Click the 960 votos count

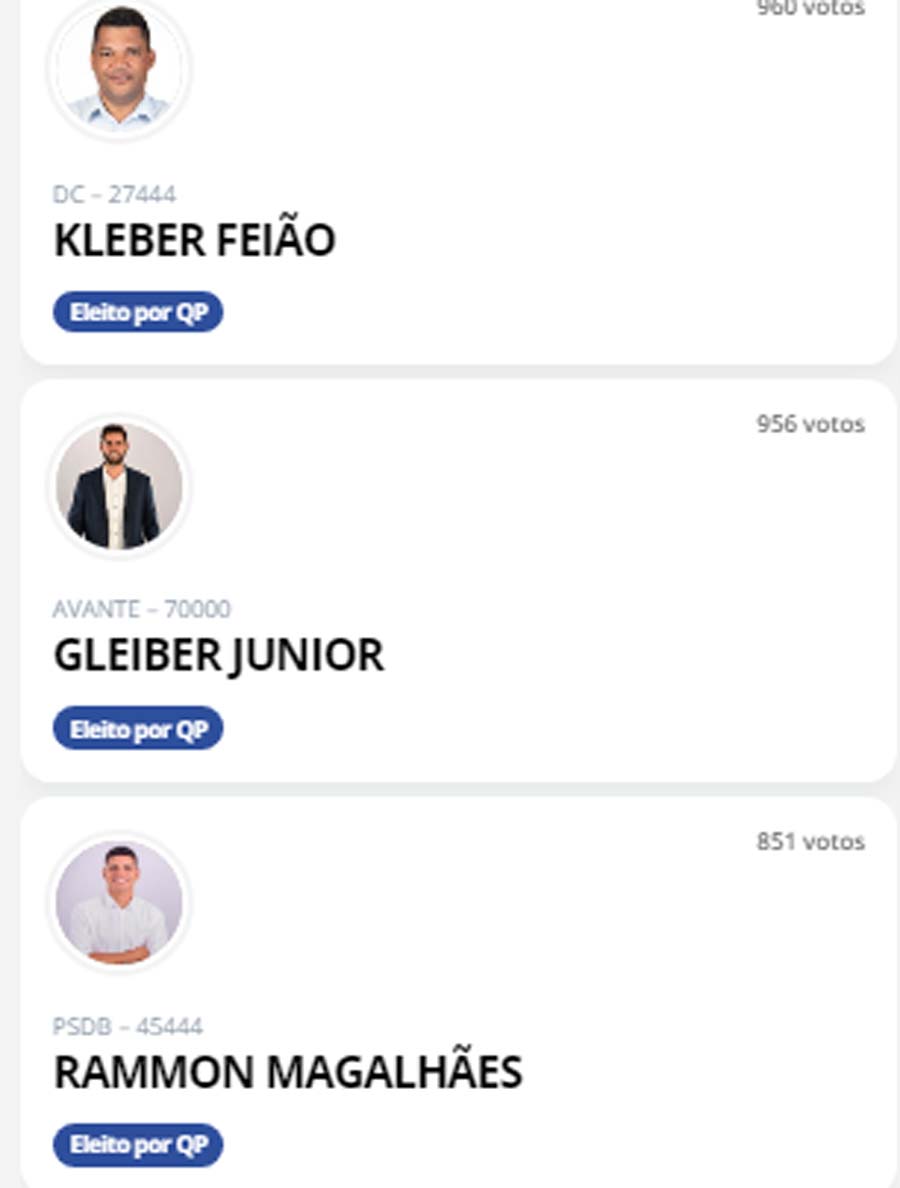coord(810,8)
